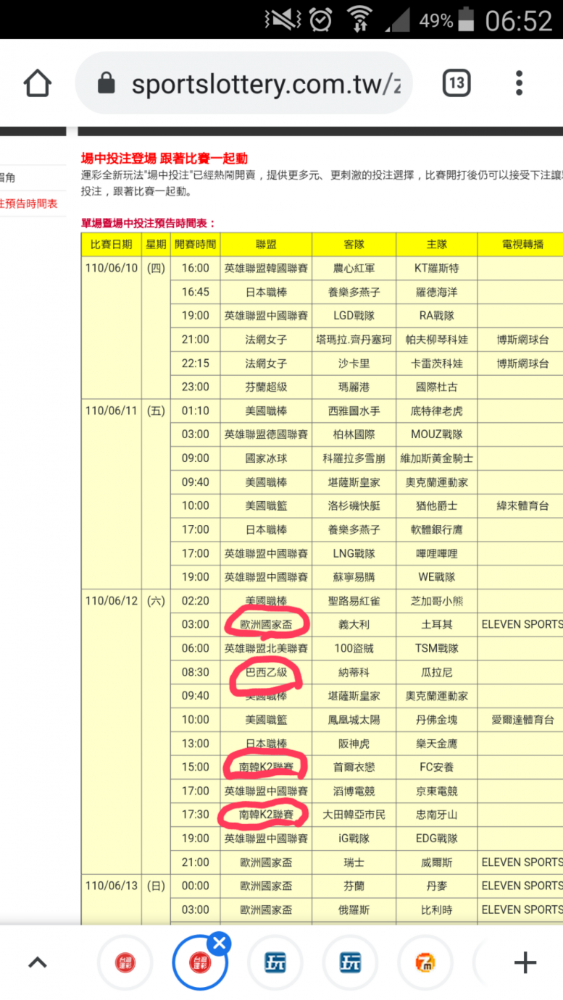Tap the alarm clock status icon
The height and width of the screenshot is (1000, 563).
[321, 20]
